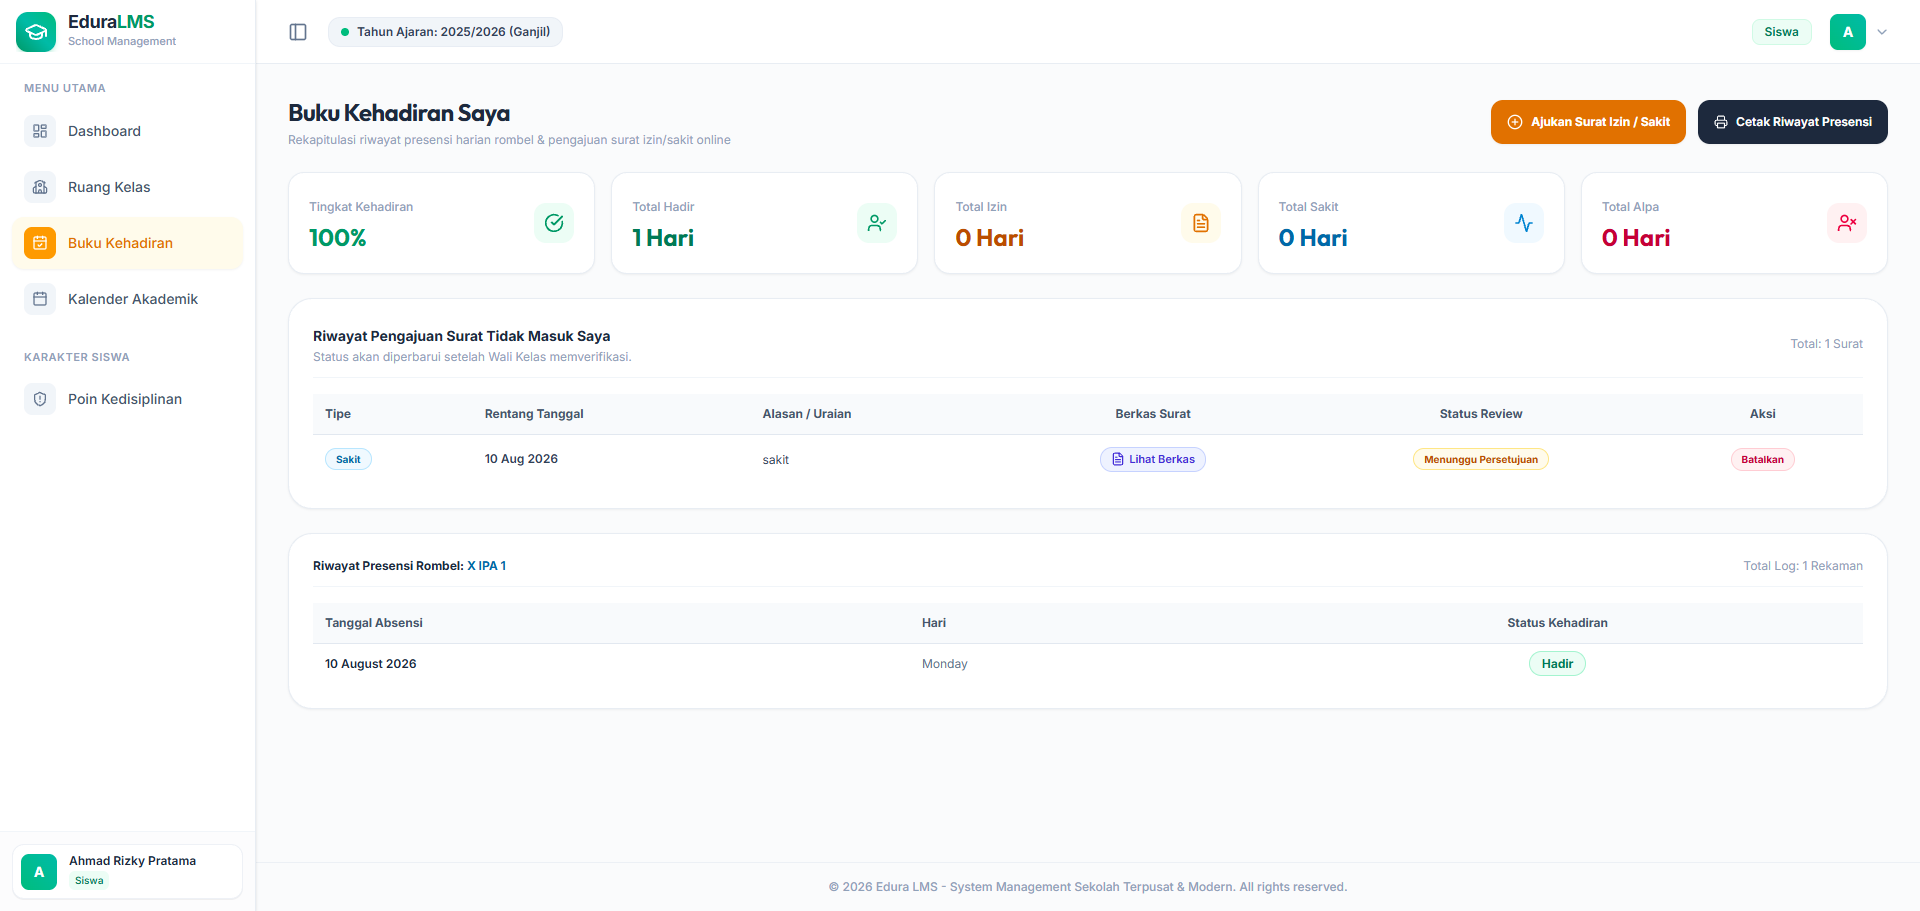Expand the user account dropdown chevron
This screenshot has width=1920, height=911.
click(1882, 32)
